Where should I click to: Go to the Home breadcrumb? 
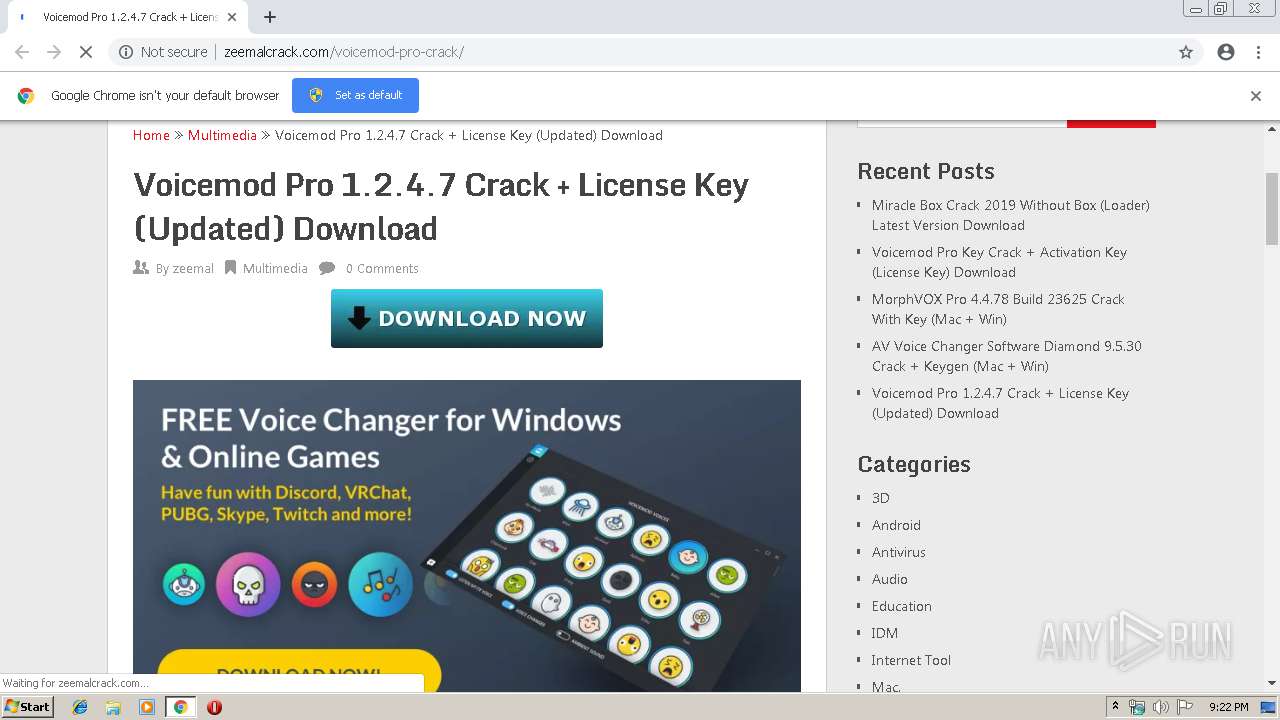pyautogui.click(x=151, y=135)
